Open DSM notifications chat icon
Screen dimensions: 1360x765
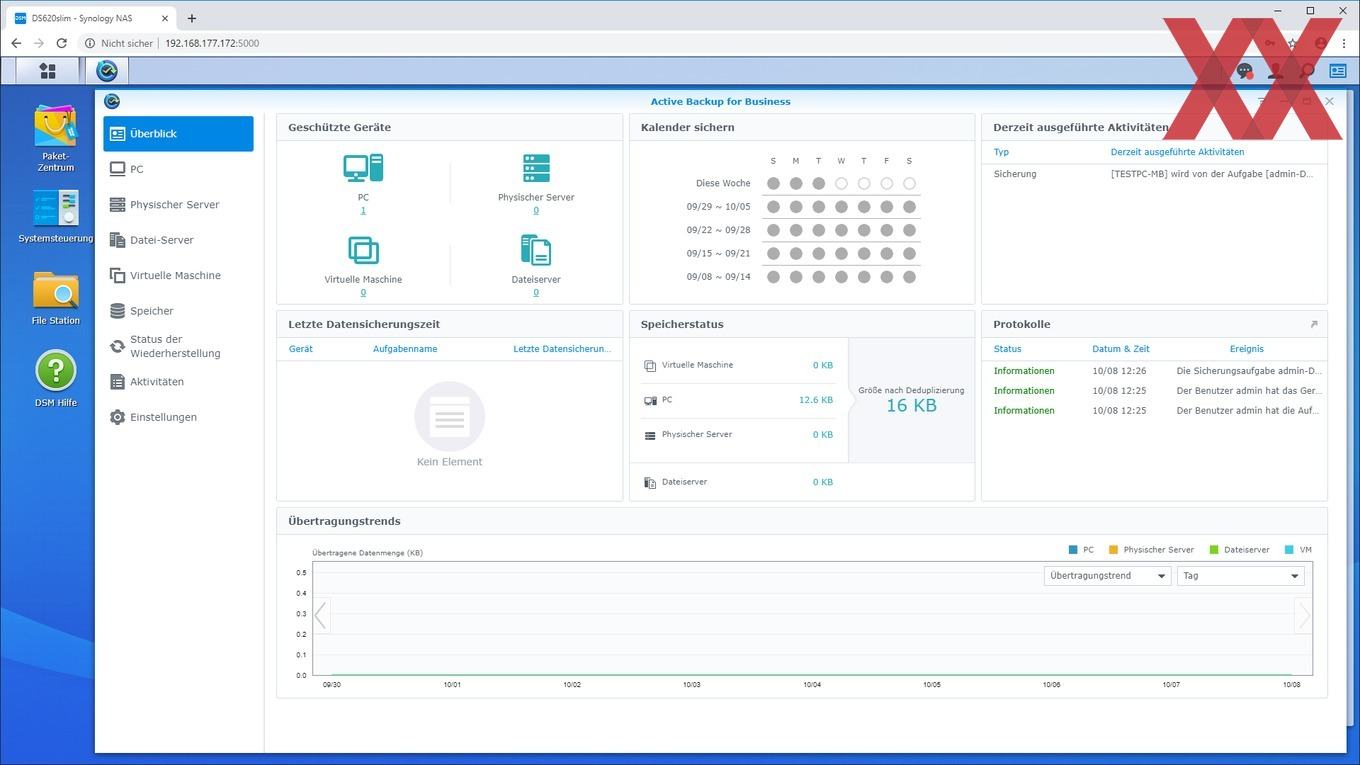pyautogui.click(x=1244, y=71)
